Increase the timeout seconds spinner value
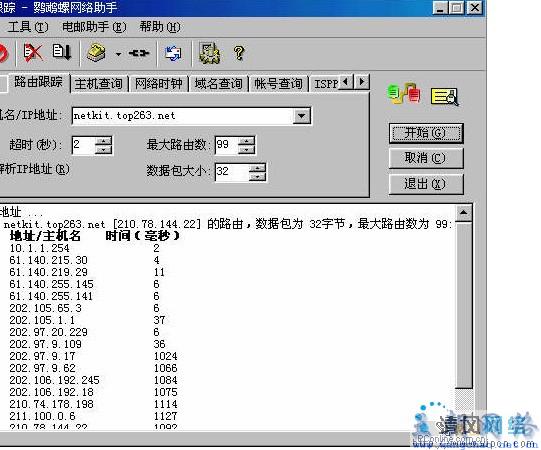The height and width of the screenshot is (450, 541). (x=104, y=141)
